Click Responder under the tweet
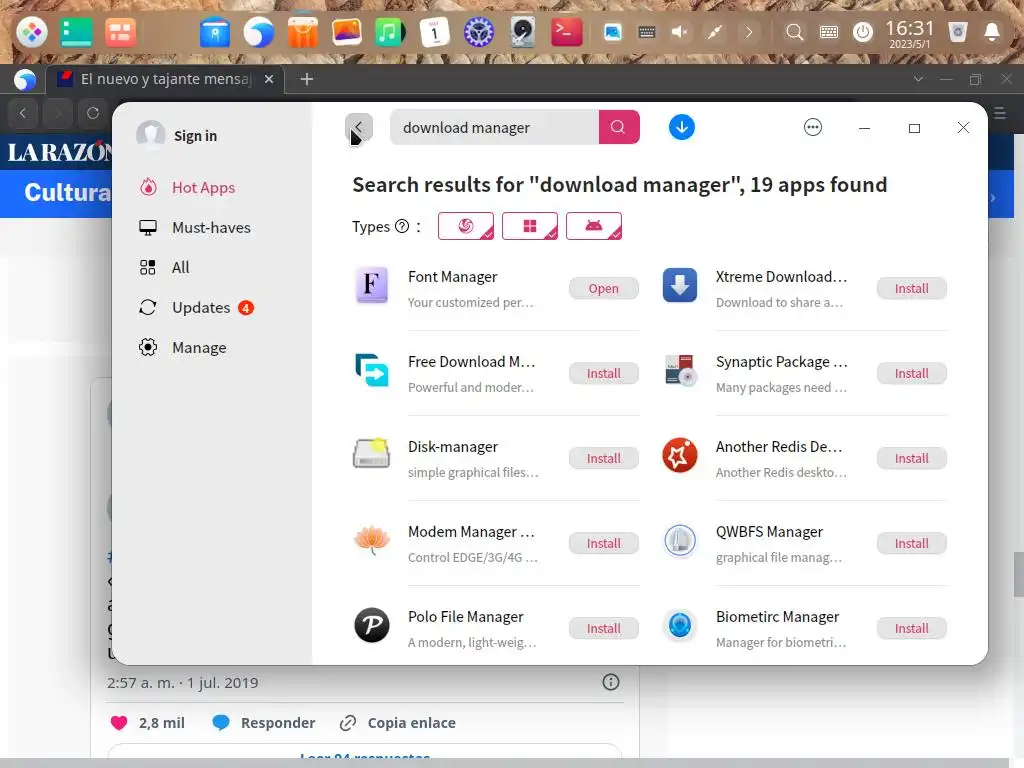The width and height of the screenshot is (1024, 768). (x=264, y=723)
